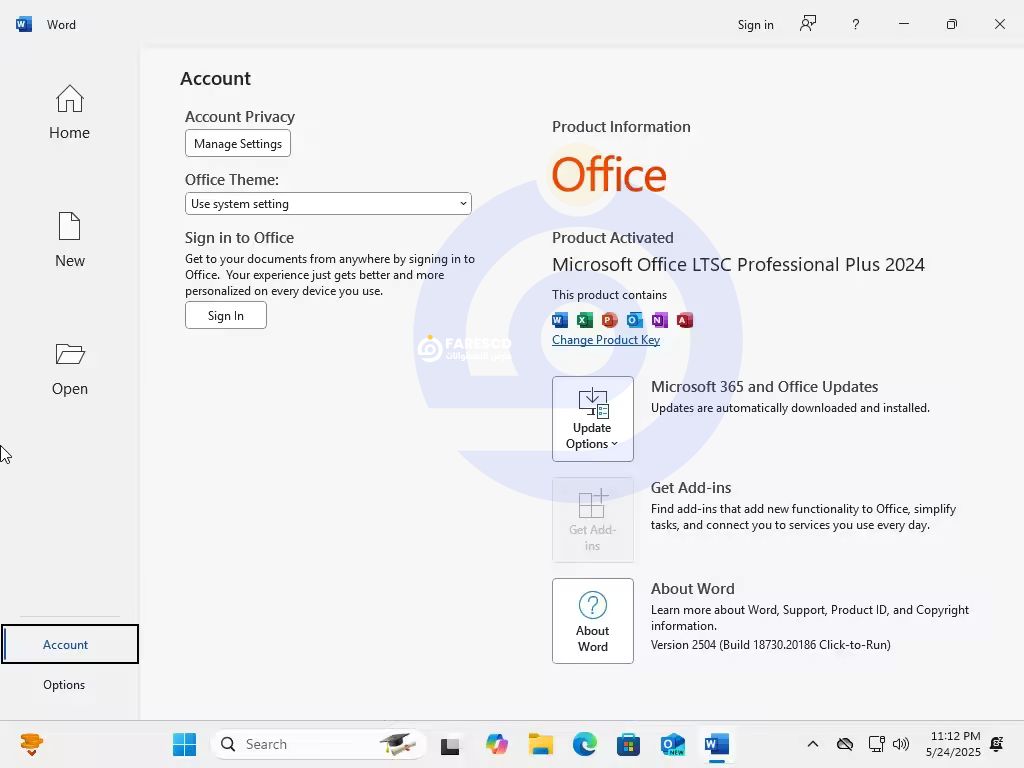Click the 'Microsoft 365 and Office Updates' heading
The image size is (1024, 768).
764,387
